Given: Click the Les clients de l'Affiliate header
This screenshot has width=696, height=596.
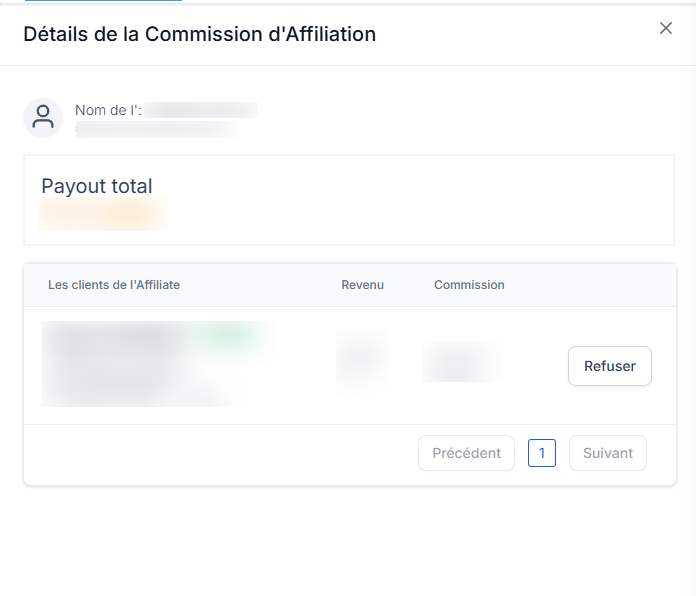Looking at the screenshot, I should (114, 285).
